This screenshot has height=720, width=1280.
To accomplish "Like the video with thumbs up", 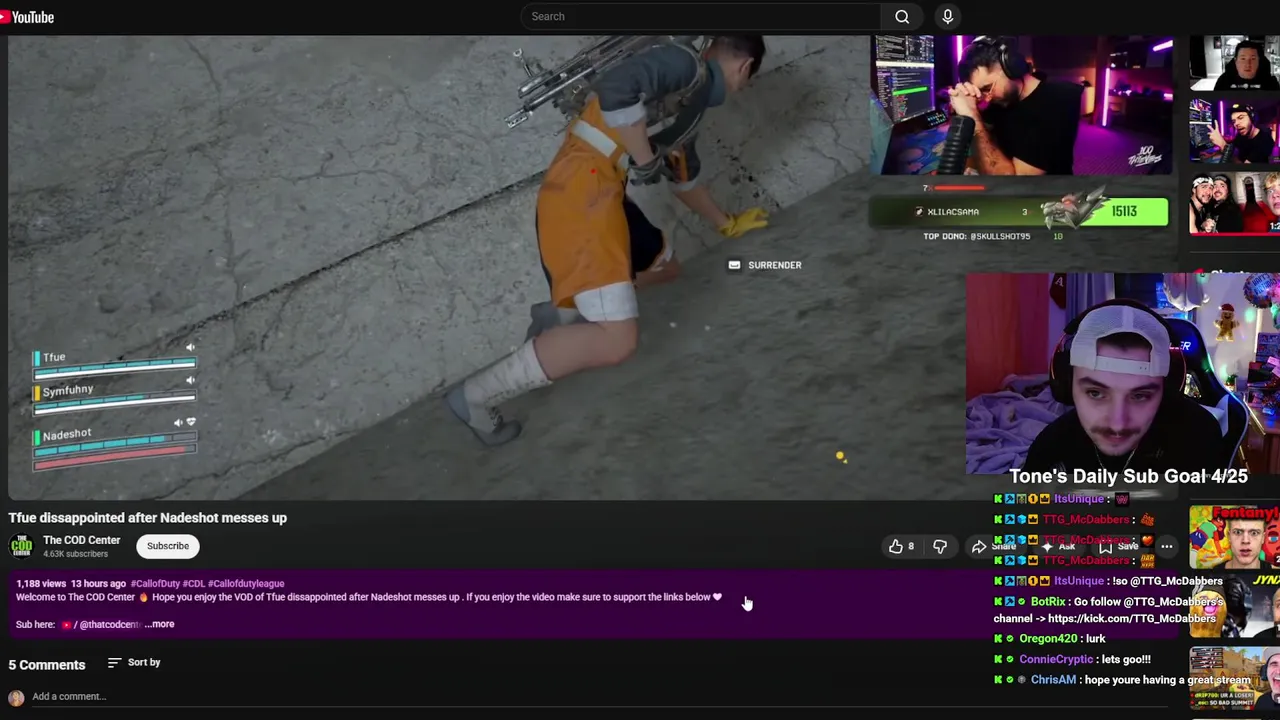I will (901, 546).
